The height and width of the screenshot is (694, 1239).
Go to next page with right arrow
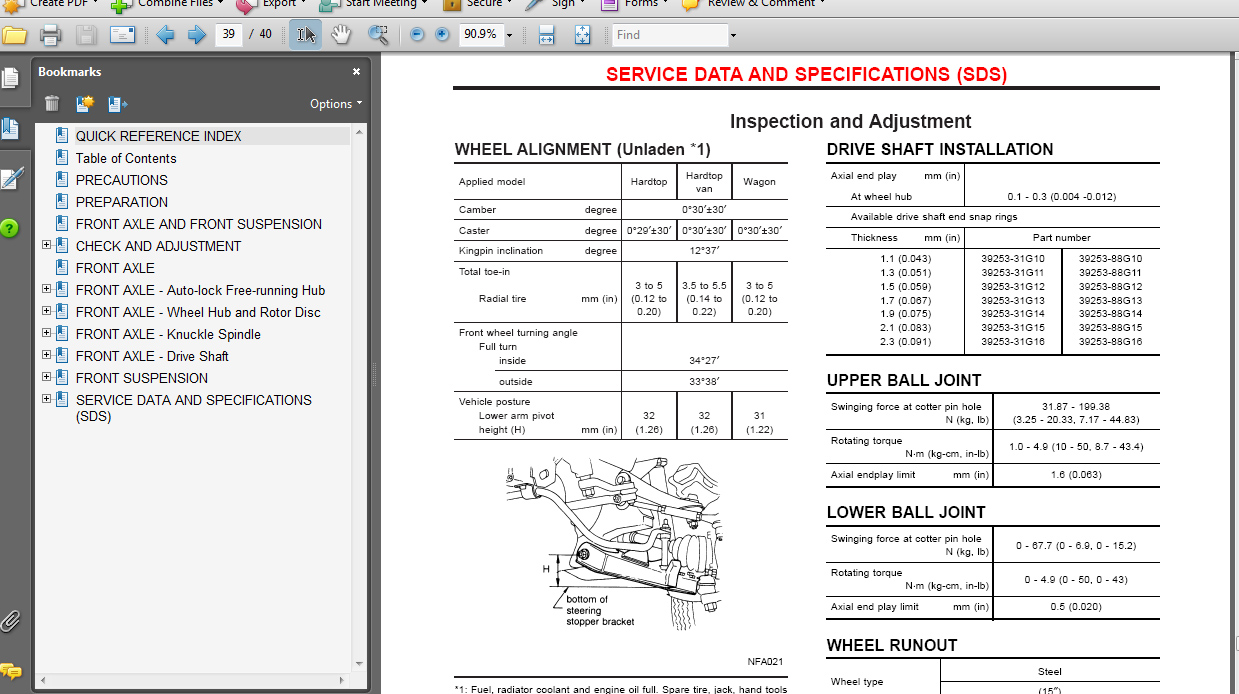coord(197,35)
